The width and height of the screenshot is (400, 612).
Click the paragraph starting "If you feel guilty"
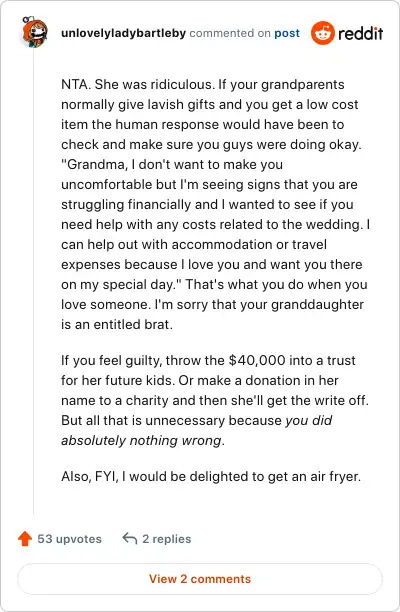[x=215, y=400]
